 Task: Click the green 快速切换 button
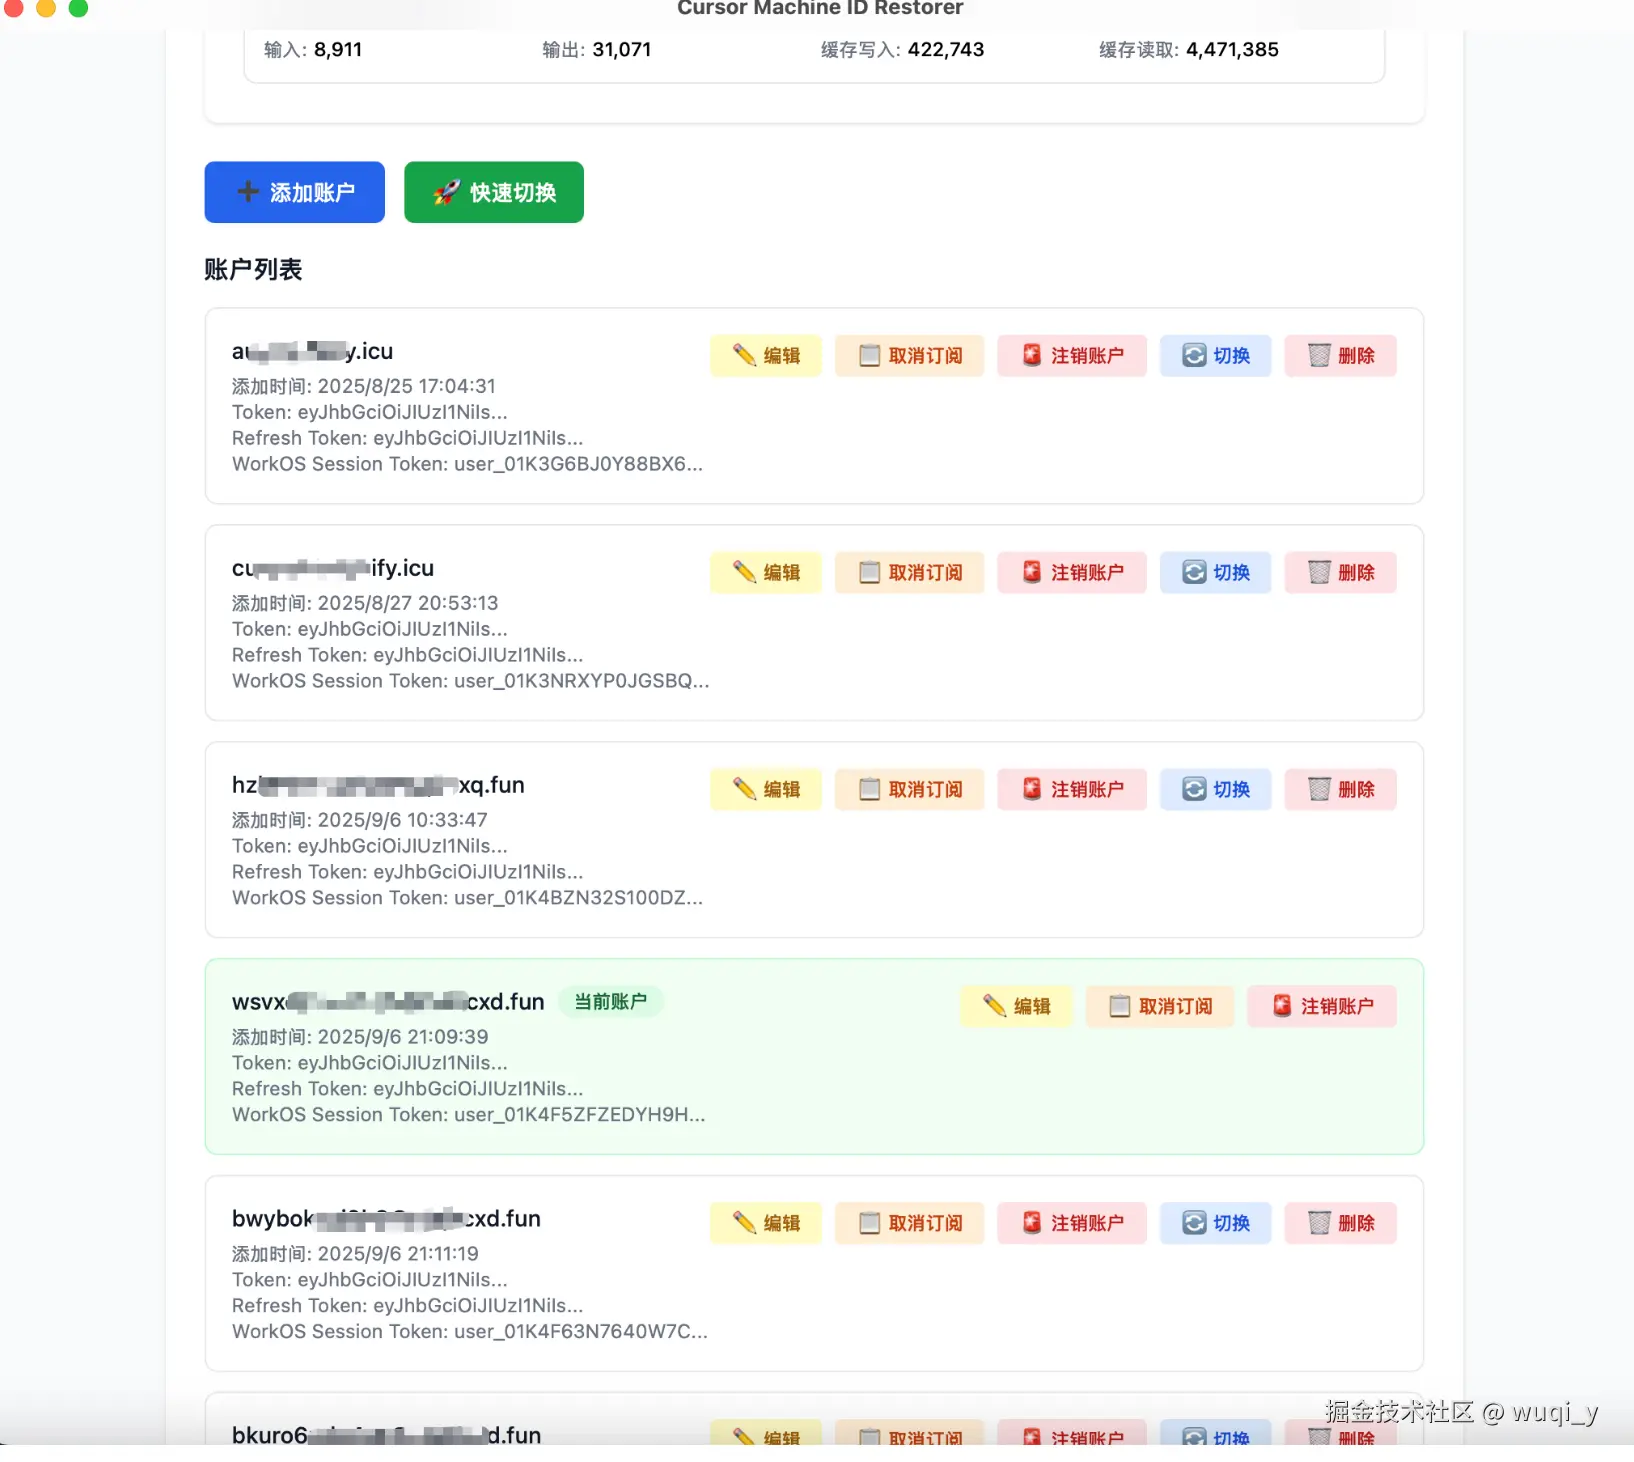494,192
